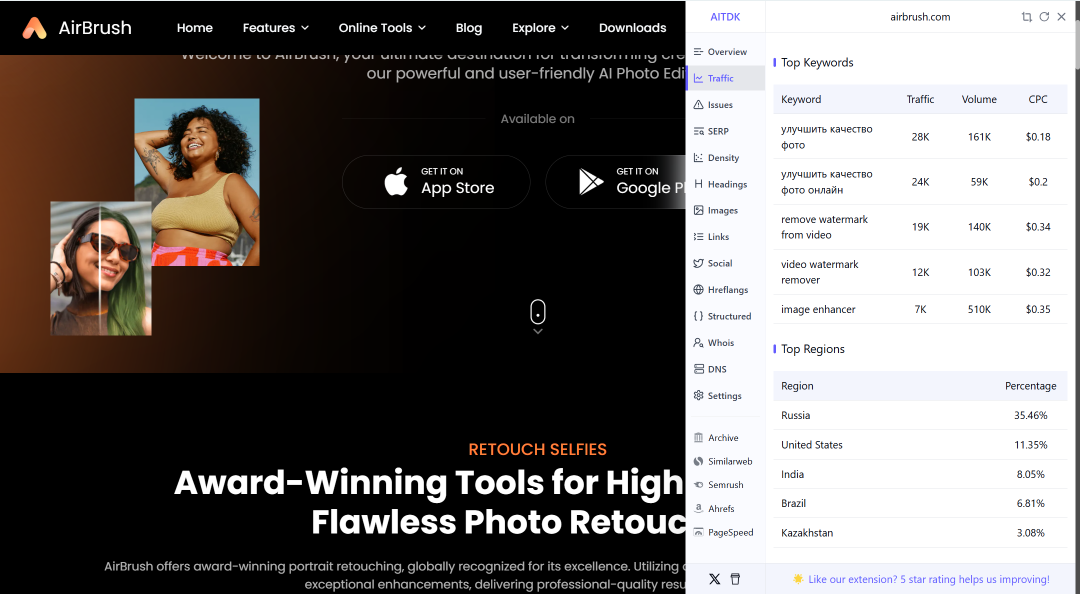
Task: Click the Volume column header
Action: [979, 99]
